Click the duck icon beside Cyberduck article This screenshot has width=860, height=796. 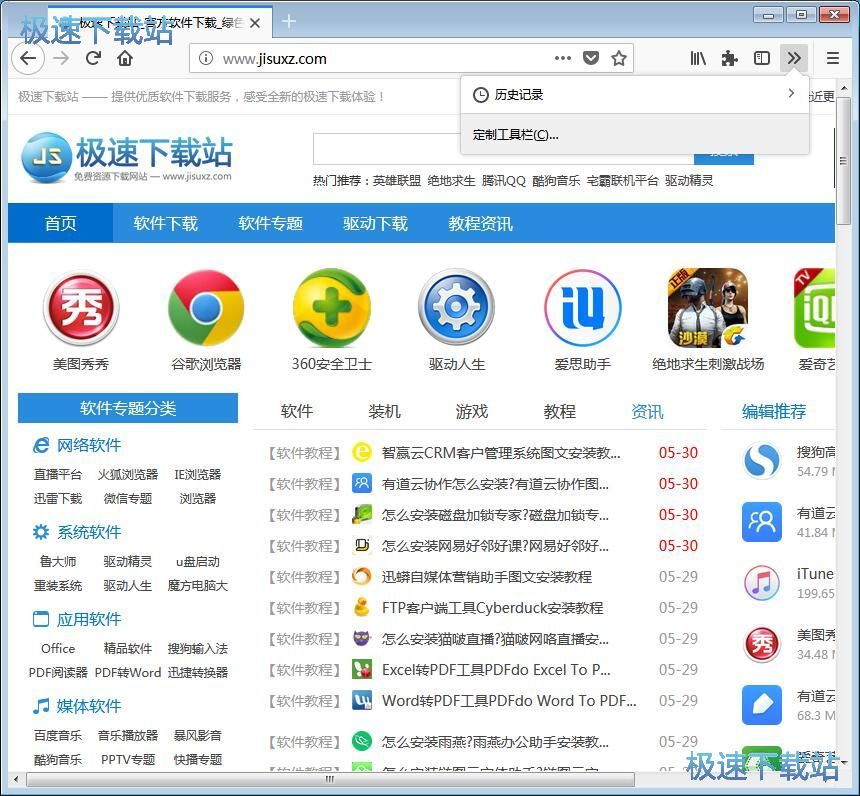(x=361, y=607)
